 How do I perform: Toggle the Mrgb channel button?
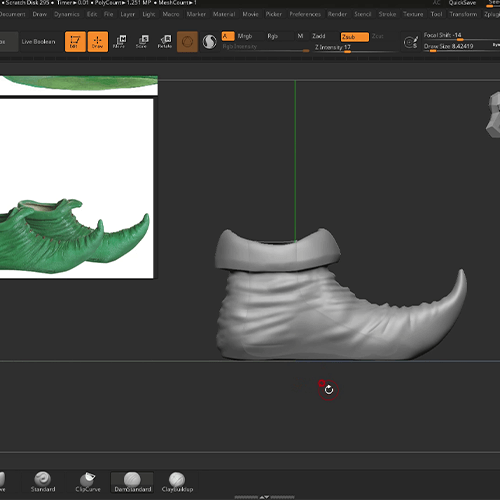pyautogui.click(x=245, y=36)
